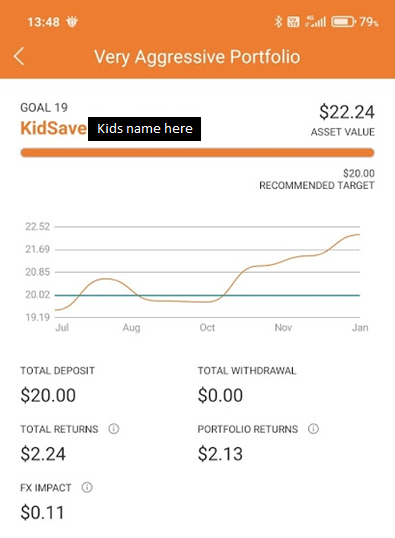The width and height of the screenshot is (395, 538).
Task: Select the Jul label on chart
Action: pos(62,328)
